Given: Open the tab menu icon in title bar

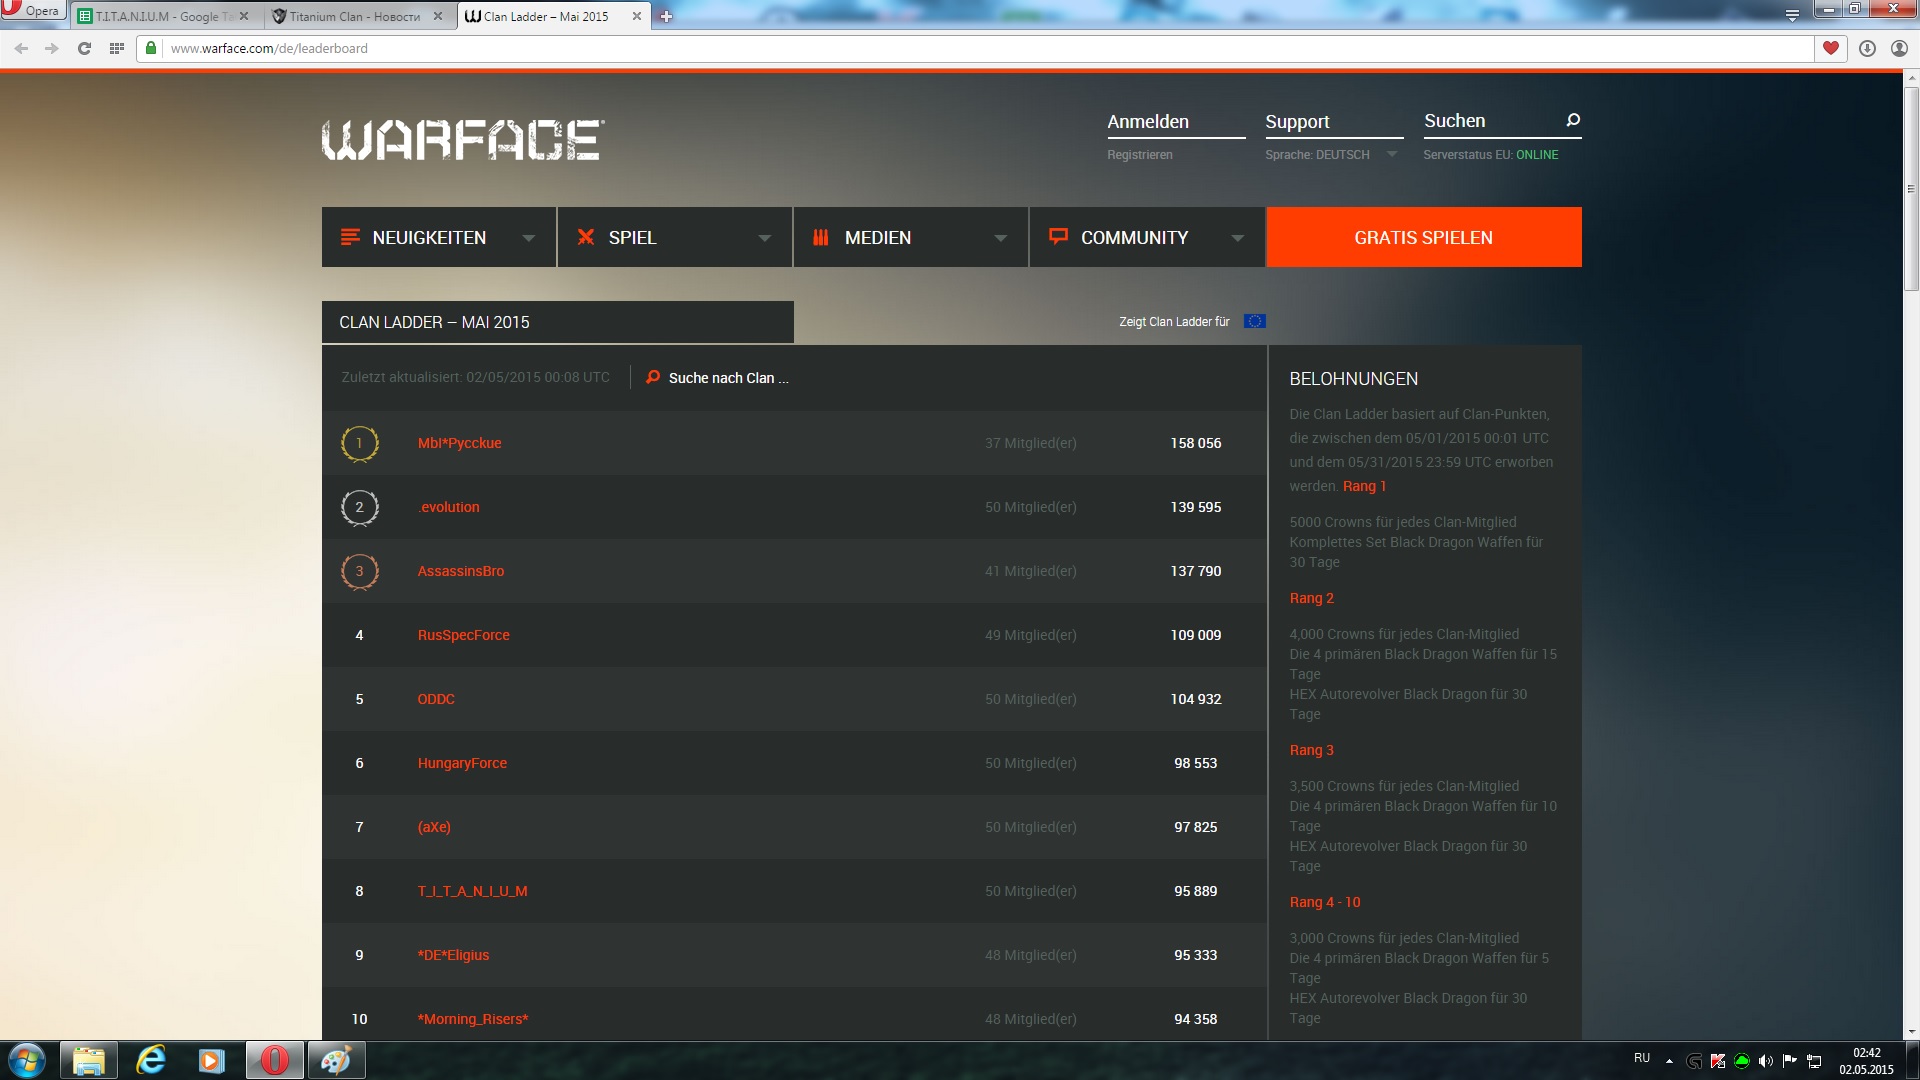Looking at the screenshot, I should (x=1792, y=15).
